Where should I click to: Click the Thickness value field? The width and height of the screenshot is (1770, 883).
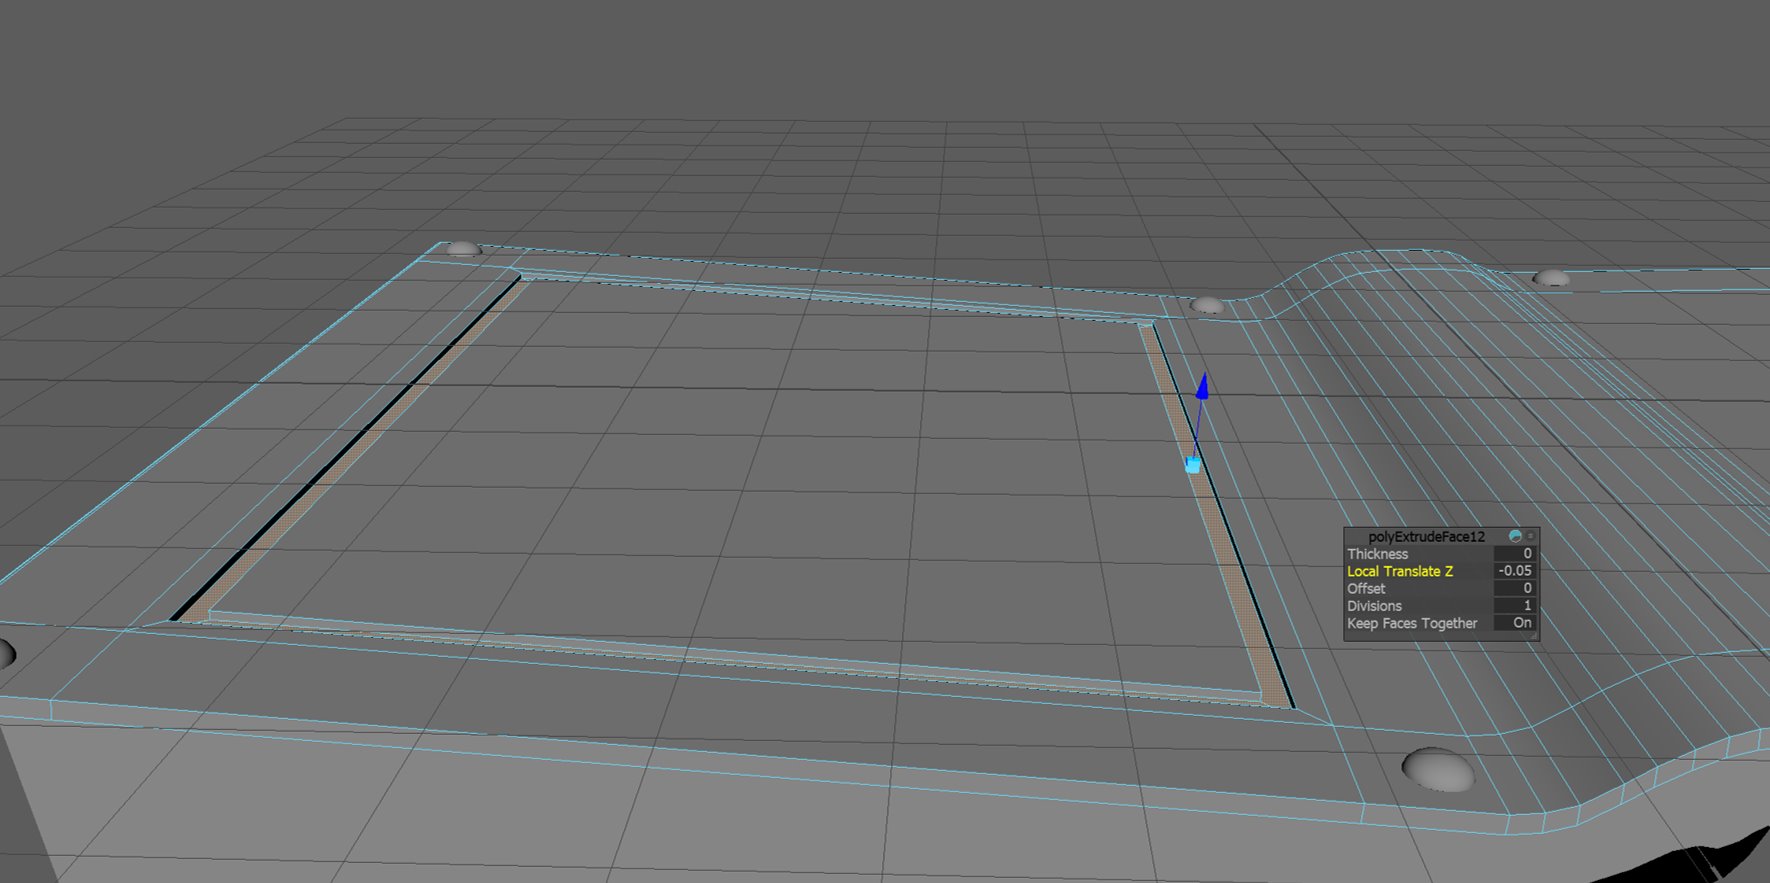coord(1514,554)
